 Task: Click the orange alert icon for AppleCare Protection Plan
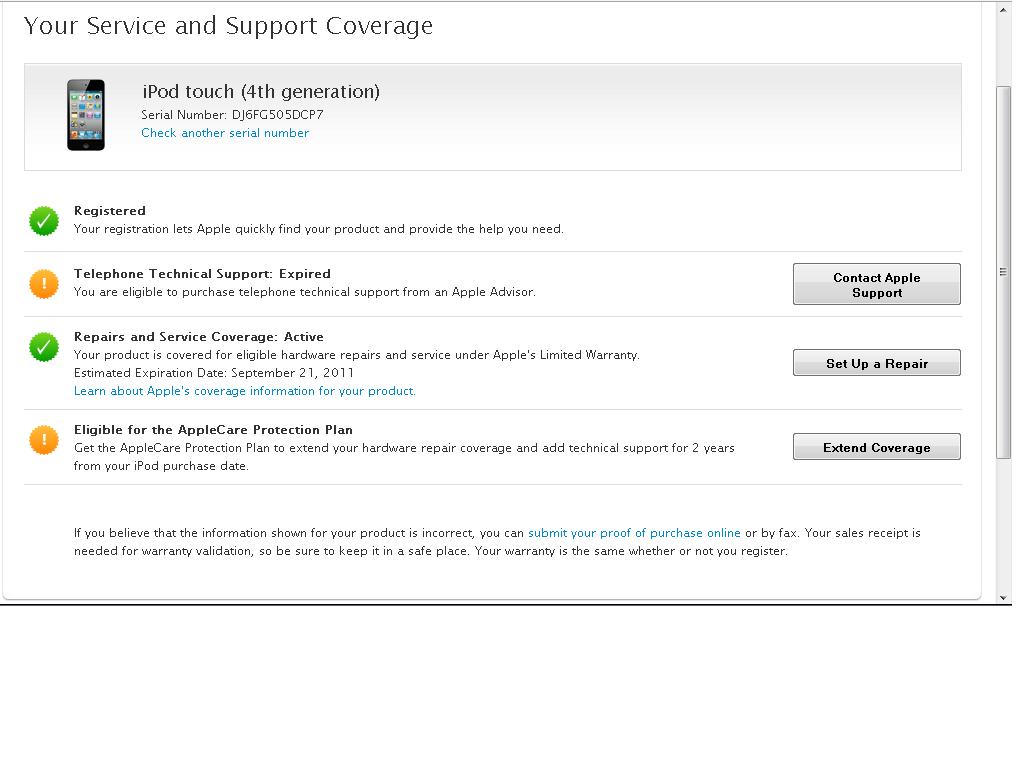pos(44,440)
